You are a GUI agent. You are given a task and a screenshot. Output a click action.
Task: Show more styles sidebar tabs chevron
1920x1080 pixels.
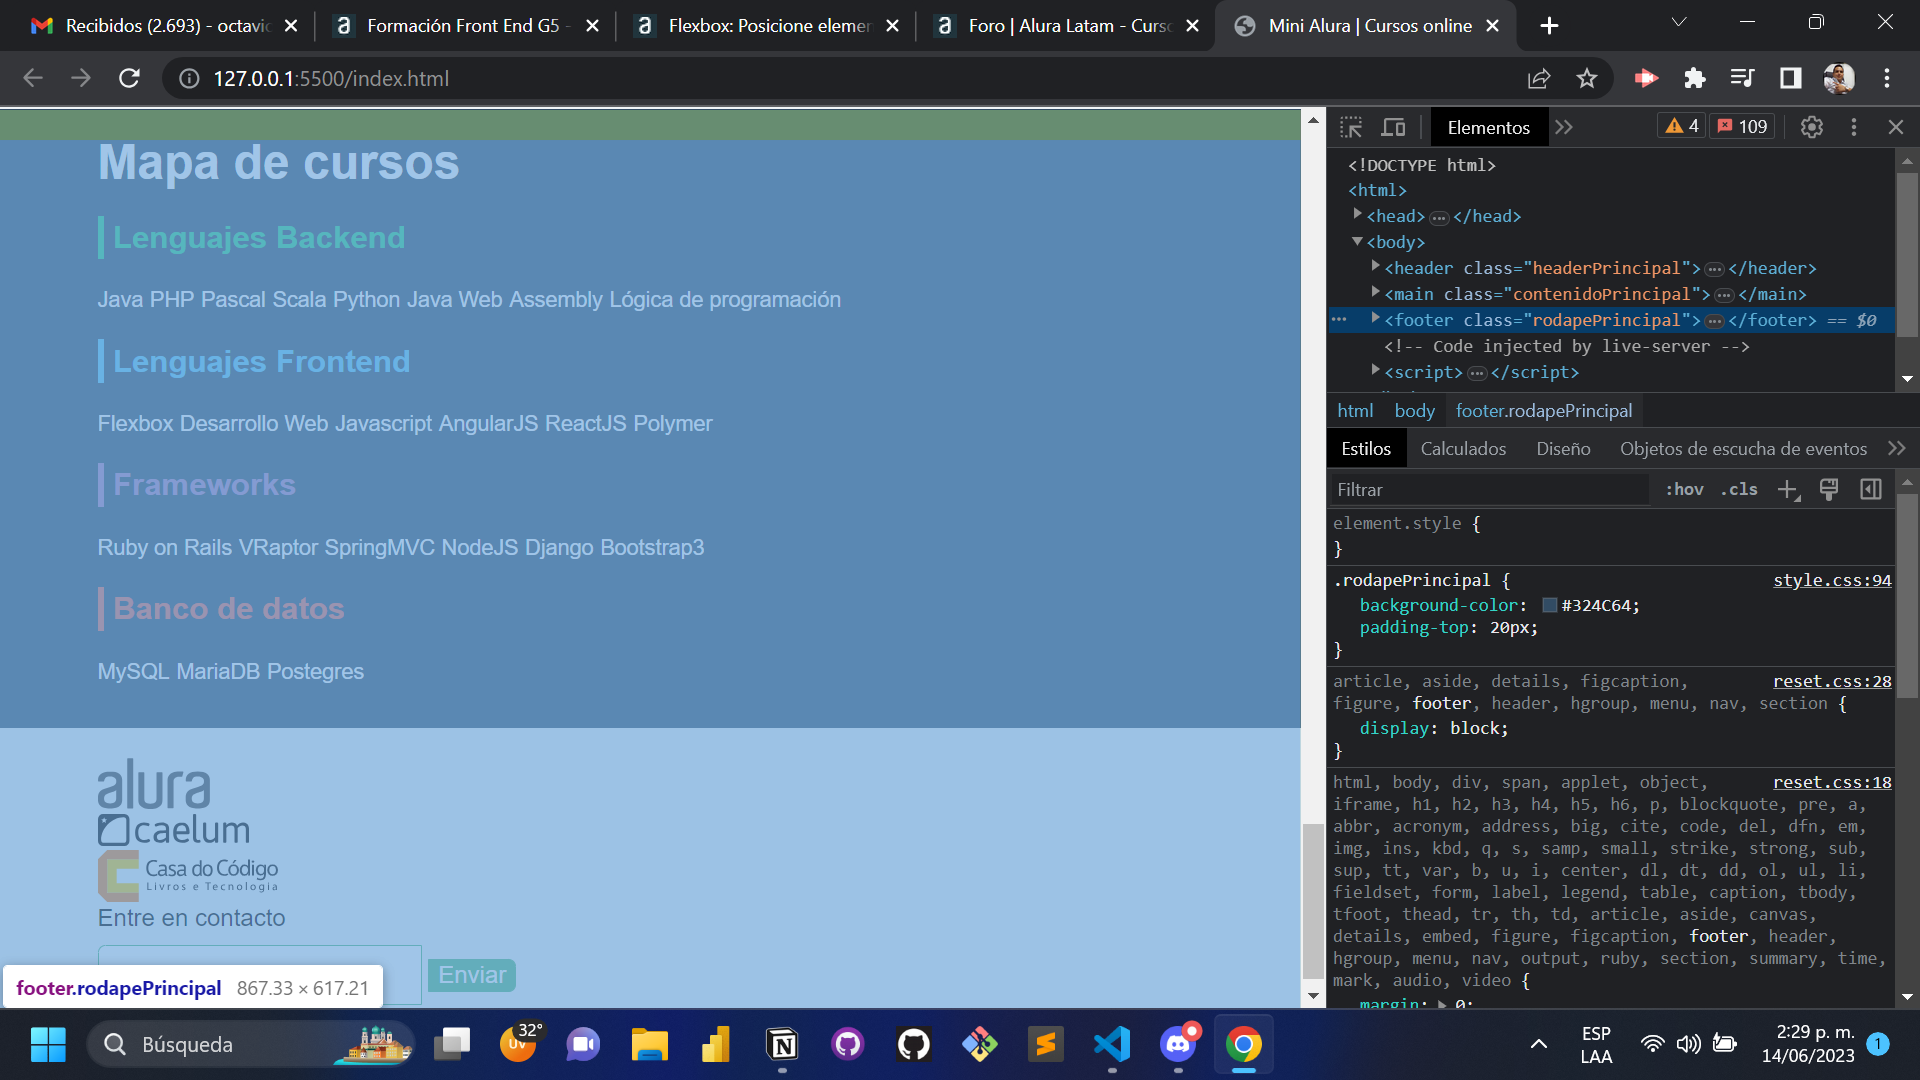pos(1897,449)
